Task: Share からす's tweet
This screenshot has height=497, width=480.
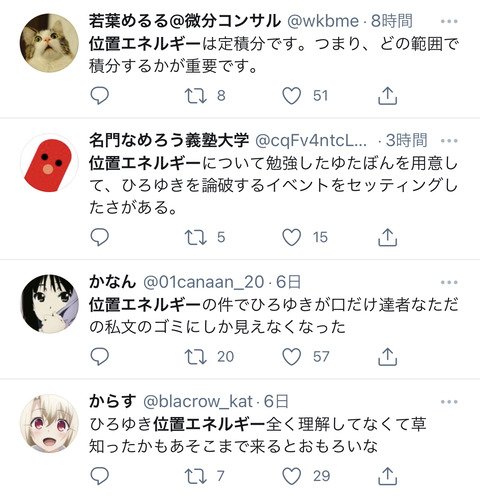Action: pyautogui.click(x=388, y=476)
